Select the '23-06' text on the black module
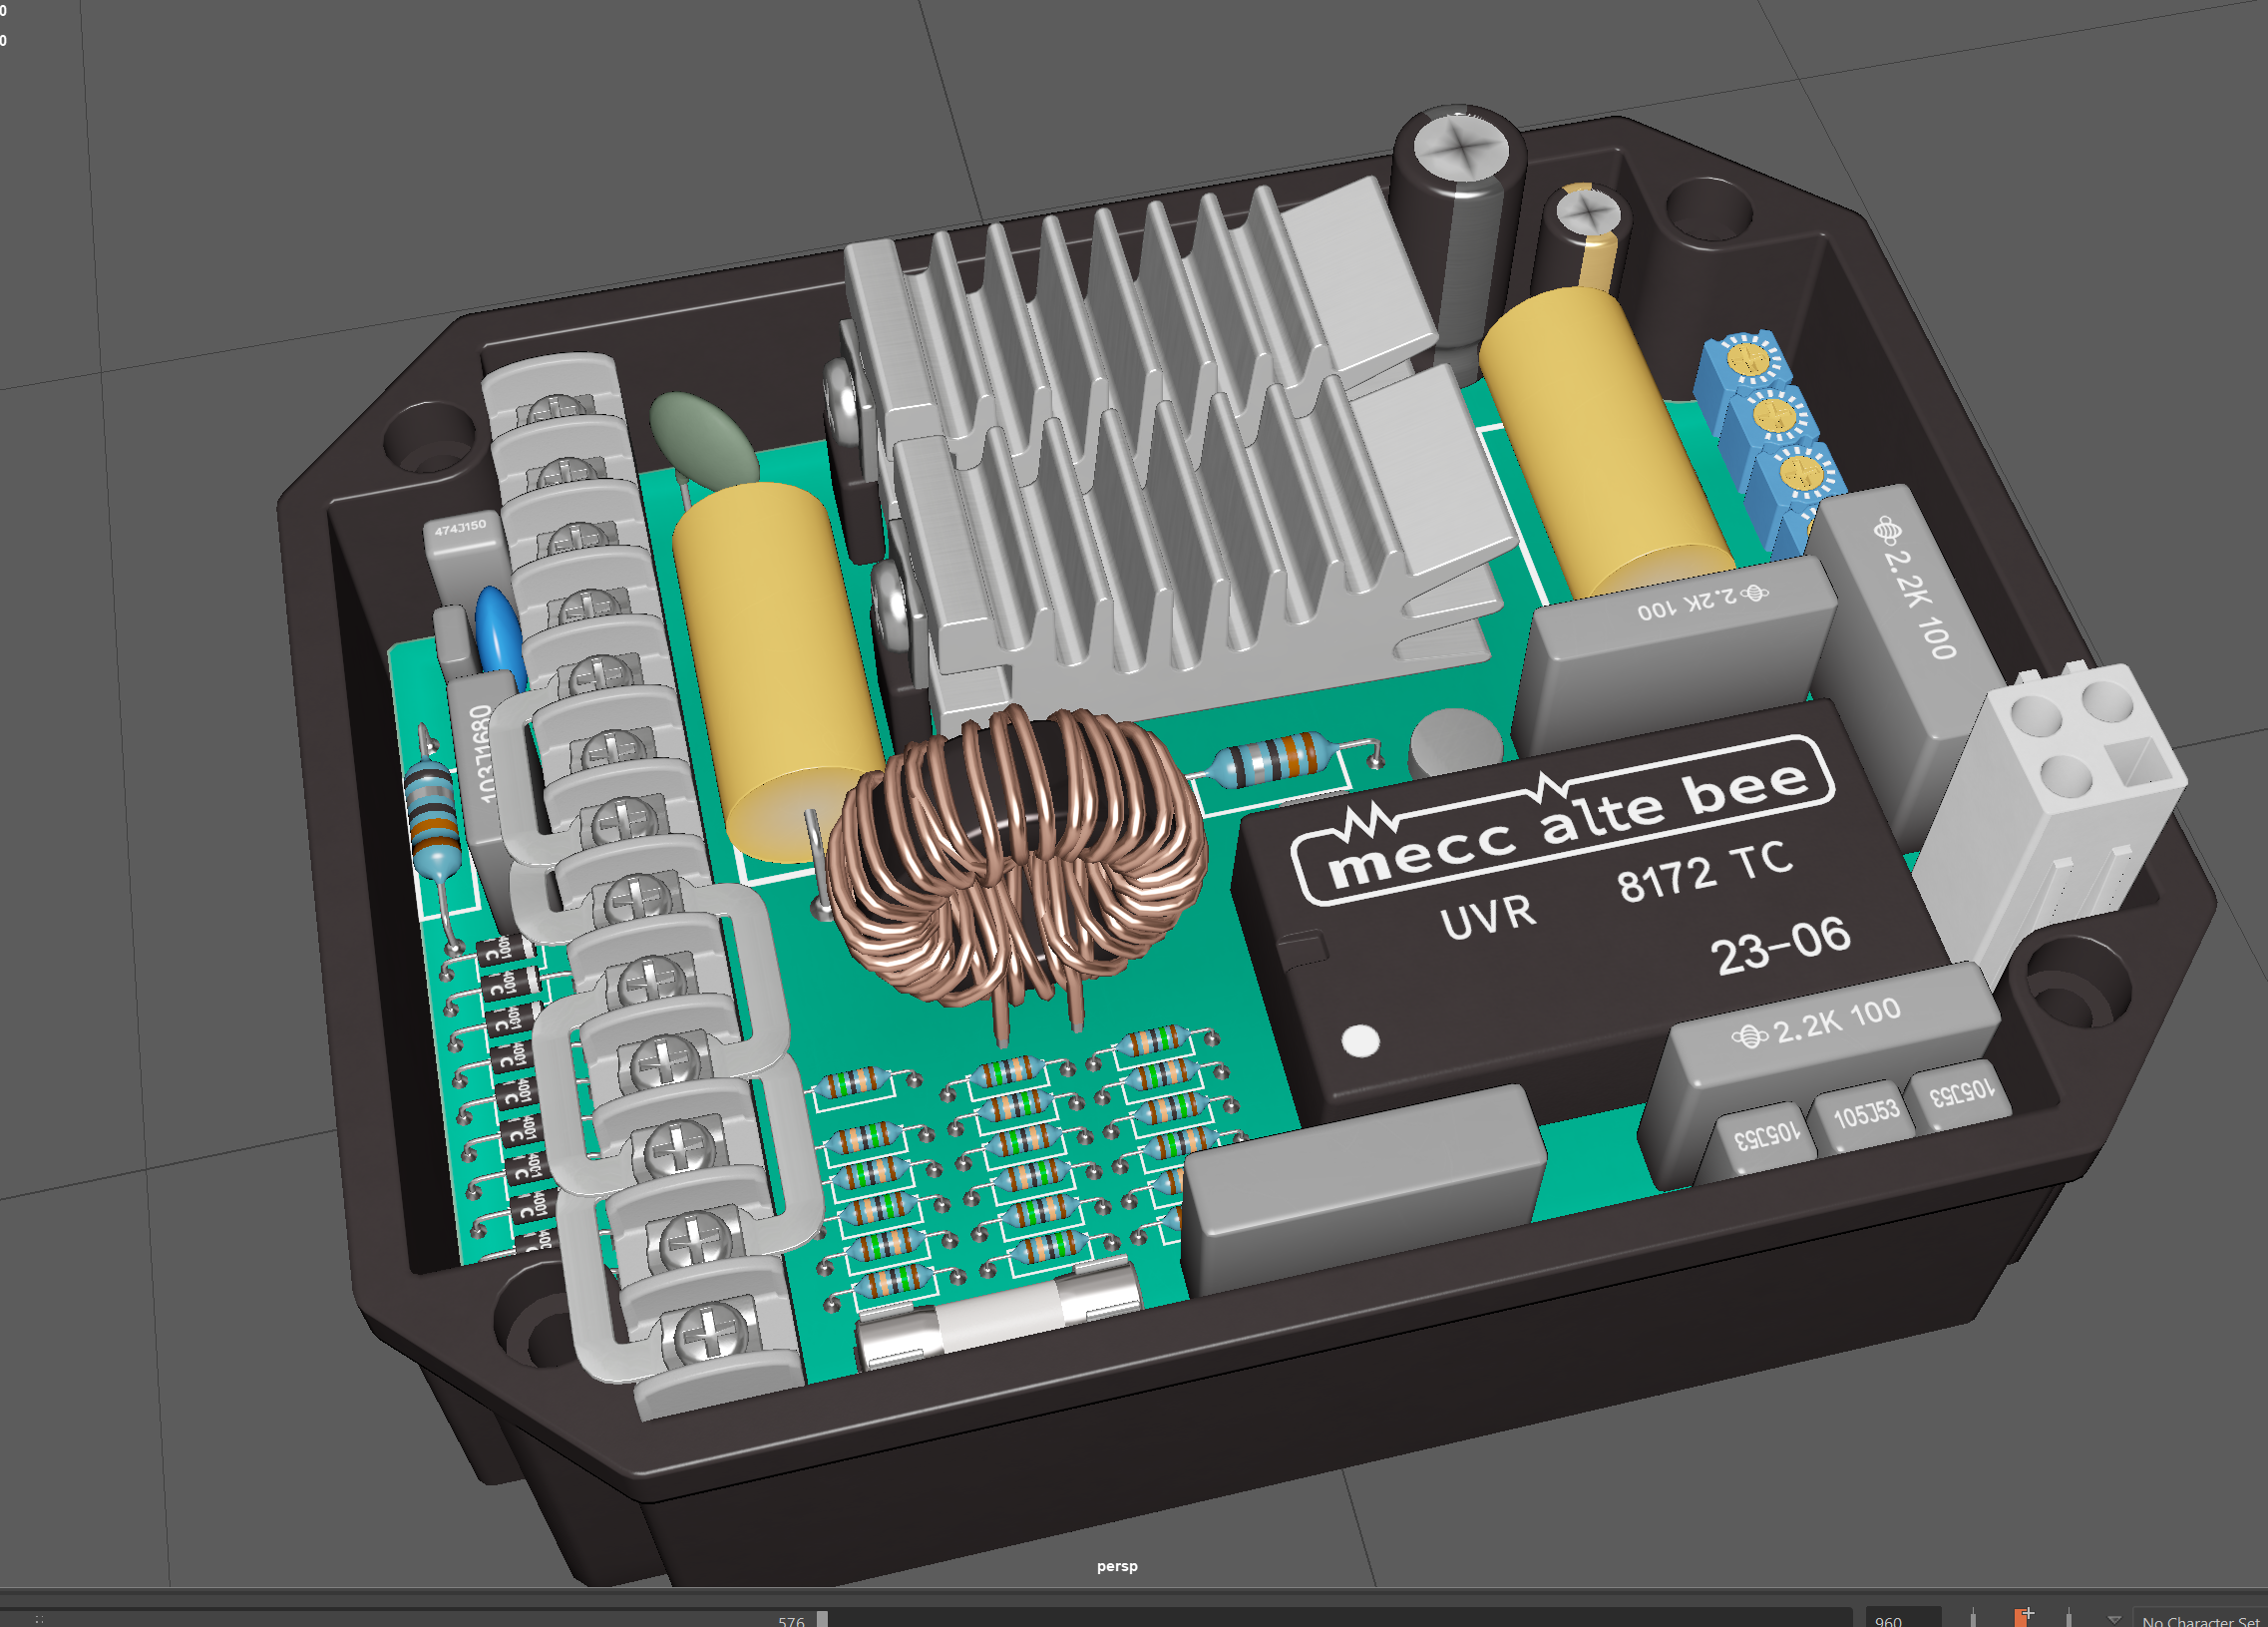Image resolution: width=2268 pixels, height=1627 pixels. (1781, 945)
